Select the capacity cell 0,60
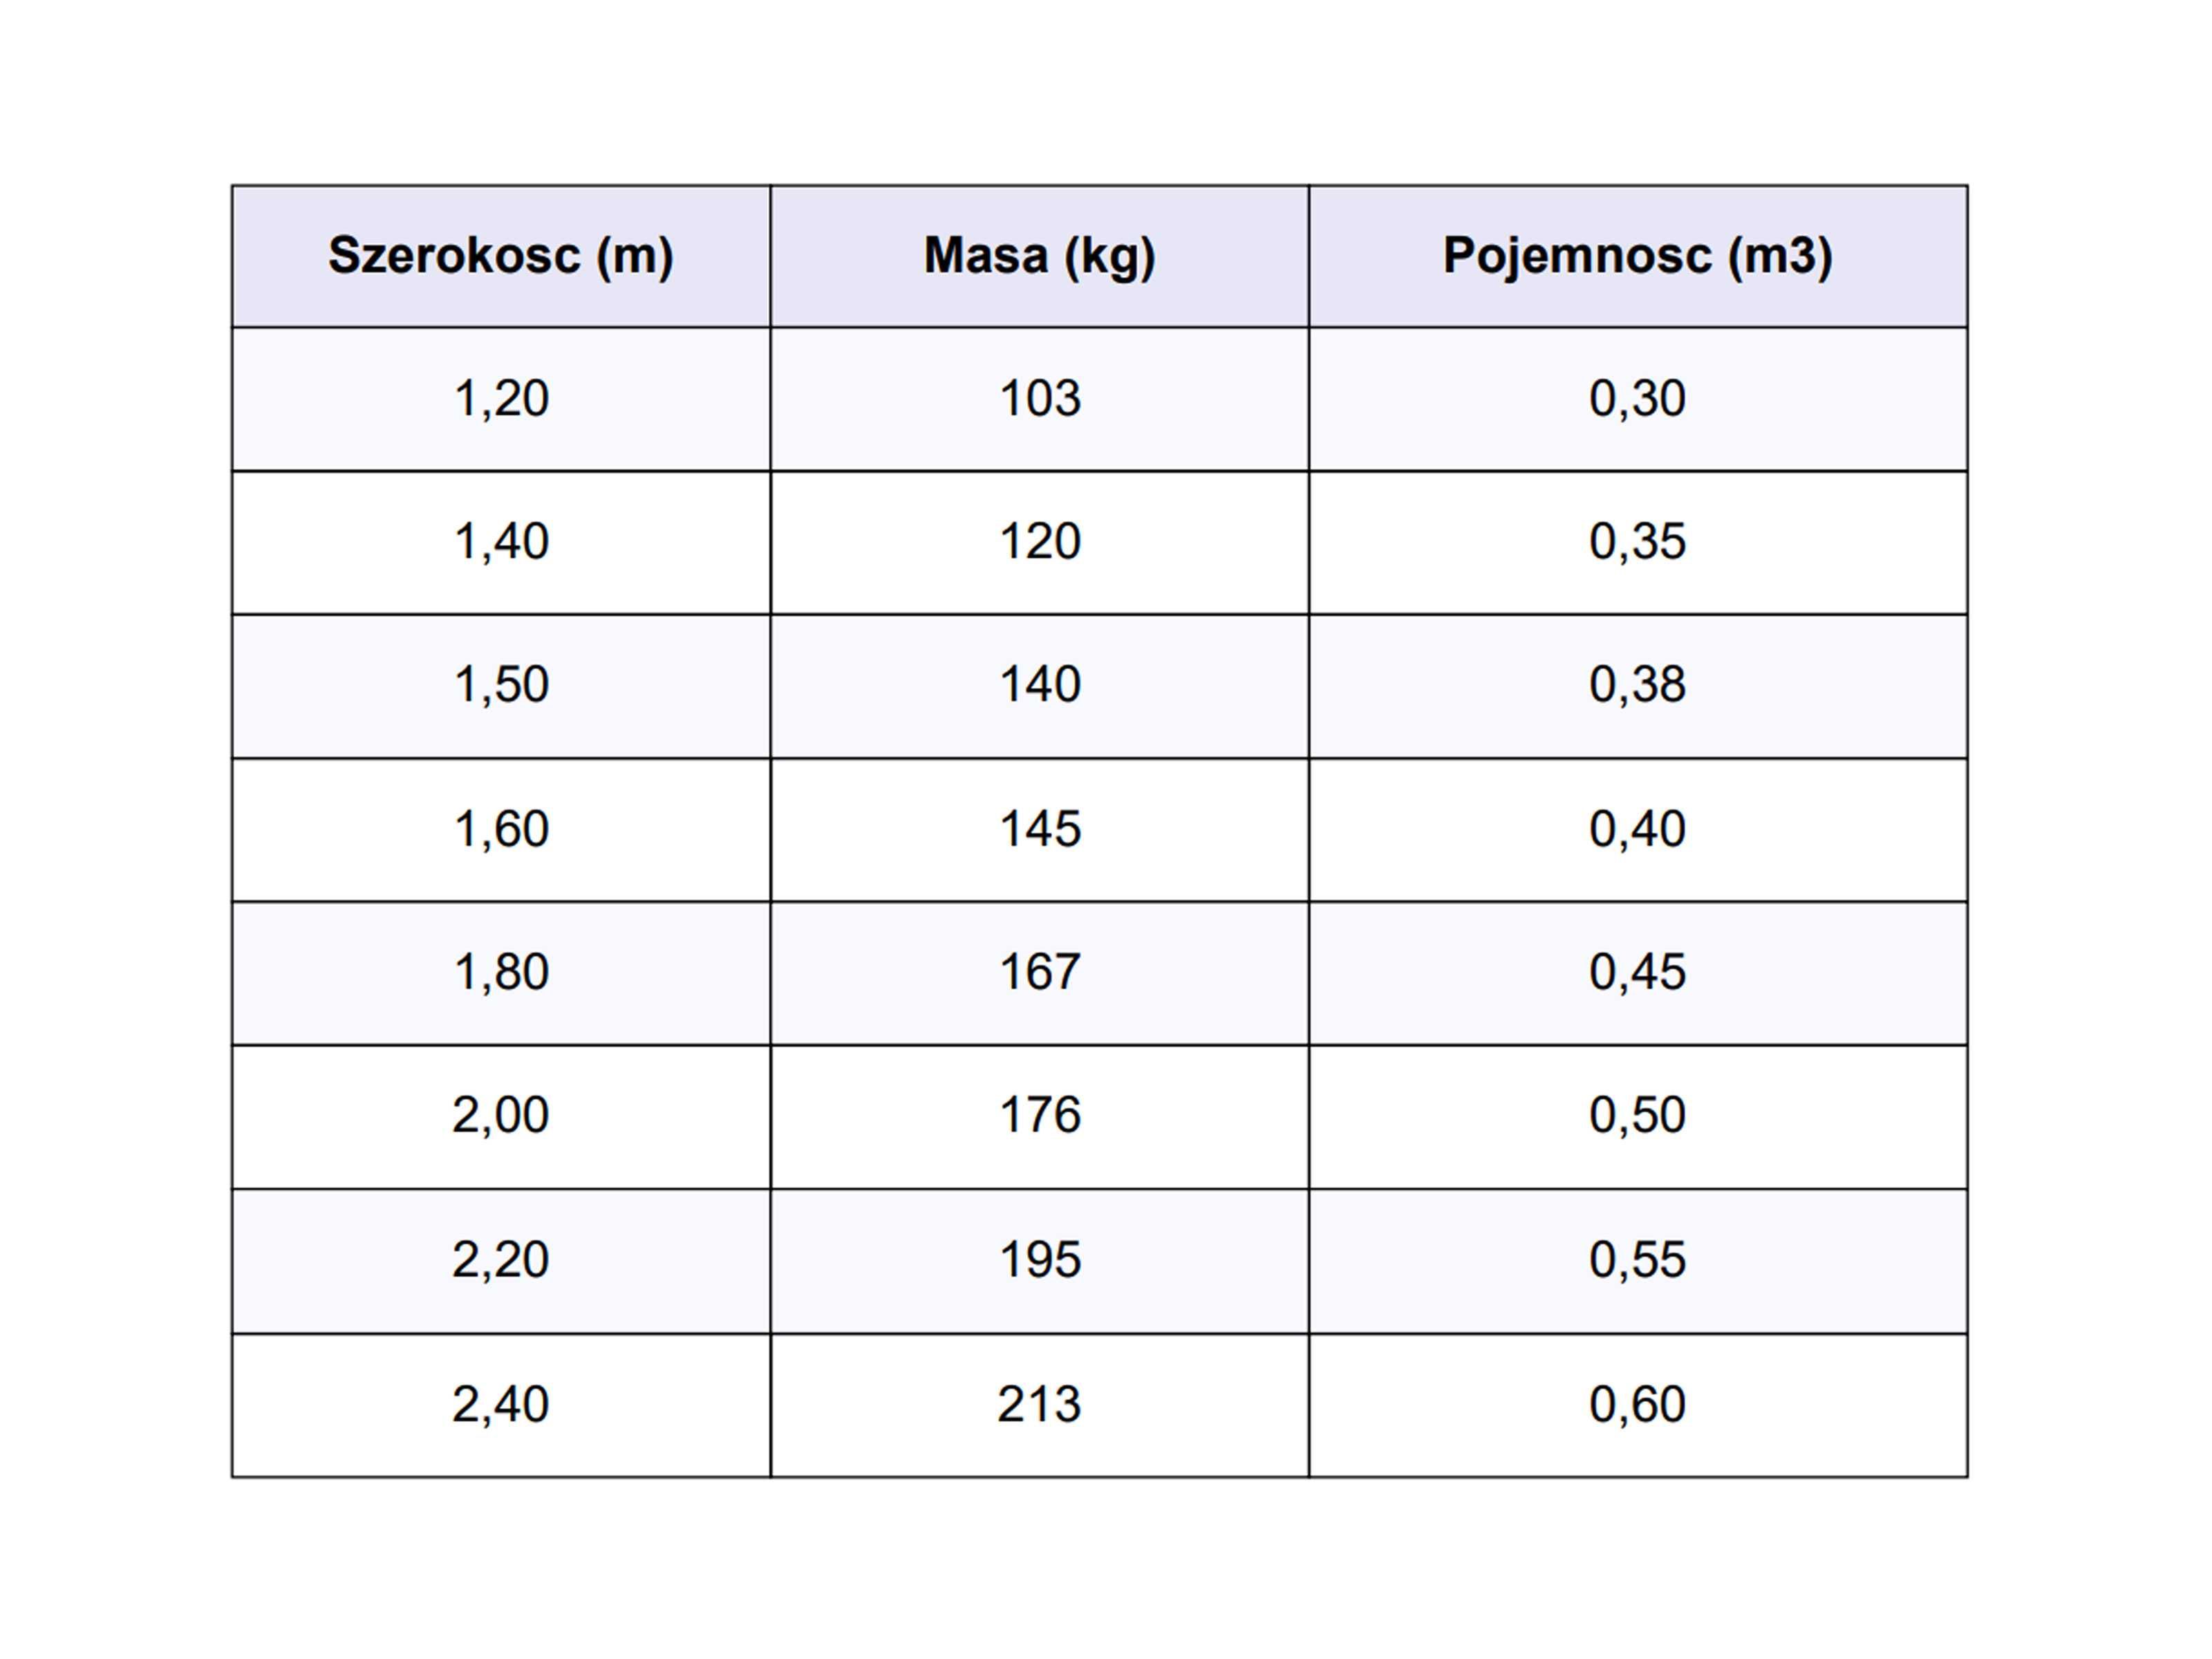This screenshot has width=2212, height=1659. click(x=1638, y=1405)
